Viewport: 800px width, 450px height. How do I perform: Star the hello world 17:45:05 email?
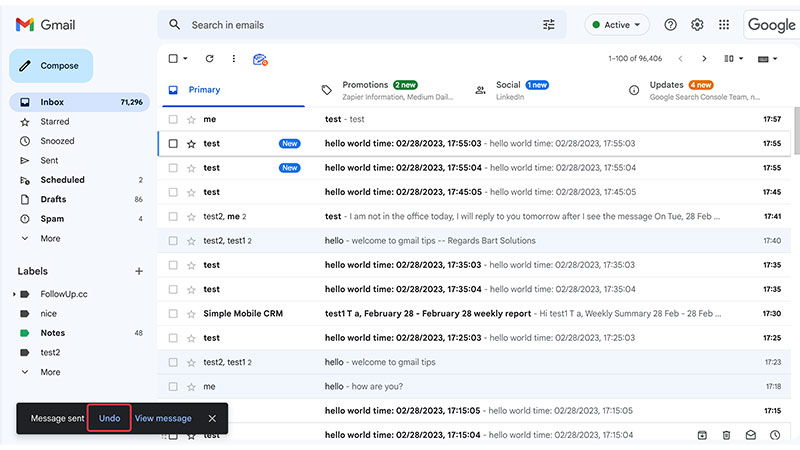pyautogui.click(x=191, y=192)
